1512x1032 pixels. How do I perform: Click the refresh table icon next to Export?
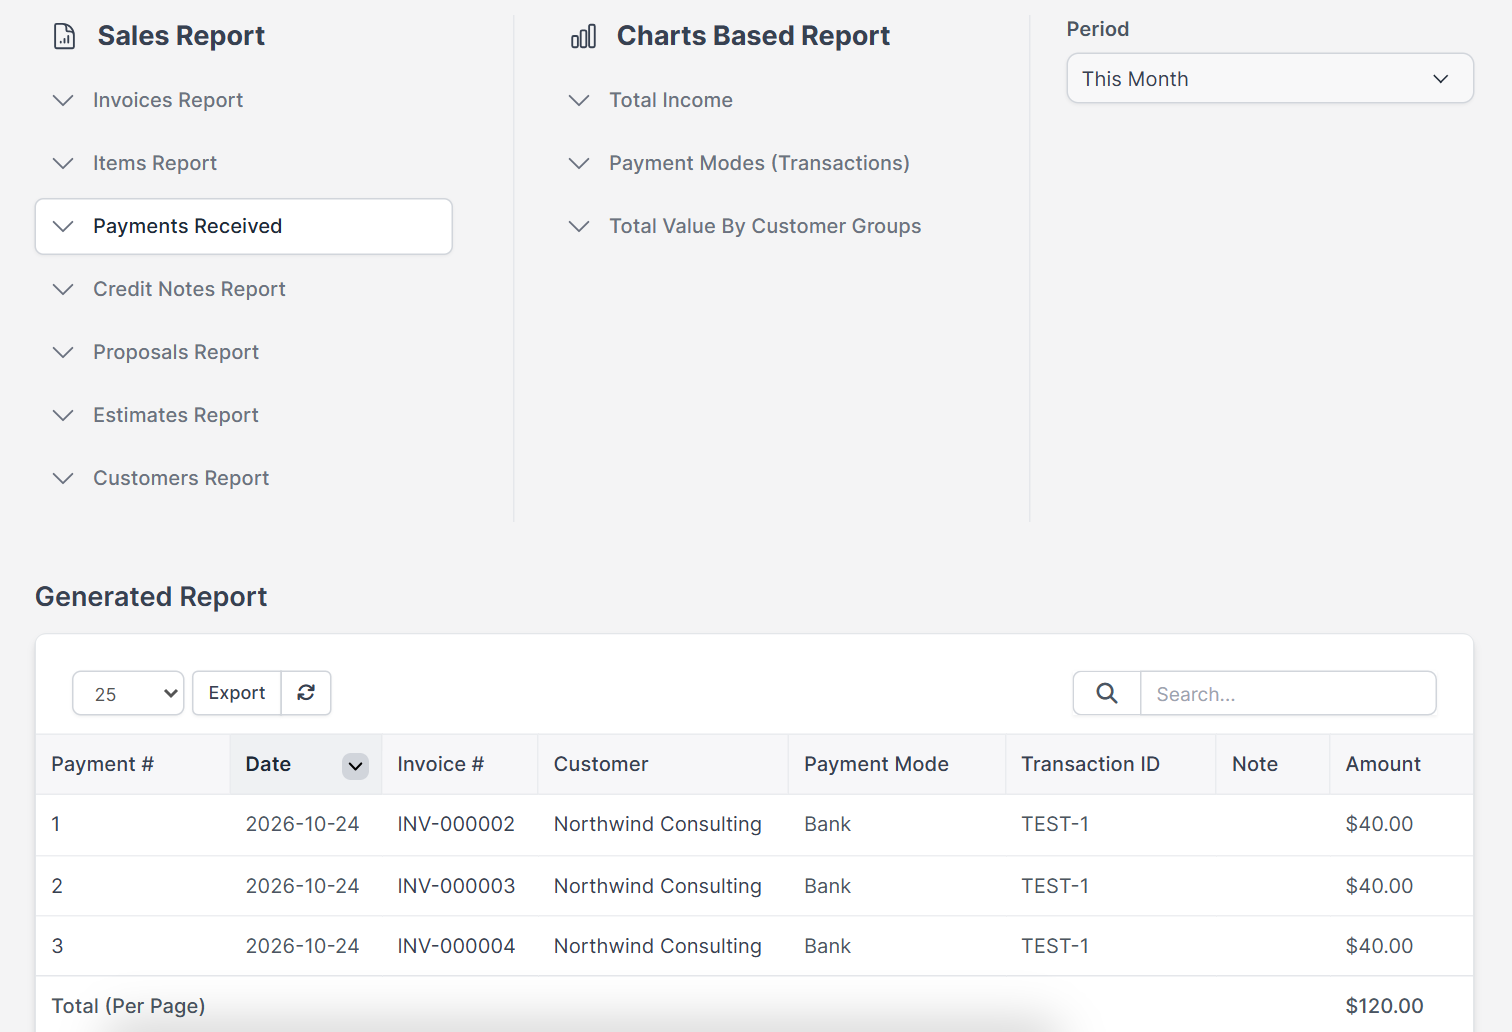pyautogui.click(x=306, y=693)
